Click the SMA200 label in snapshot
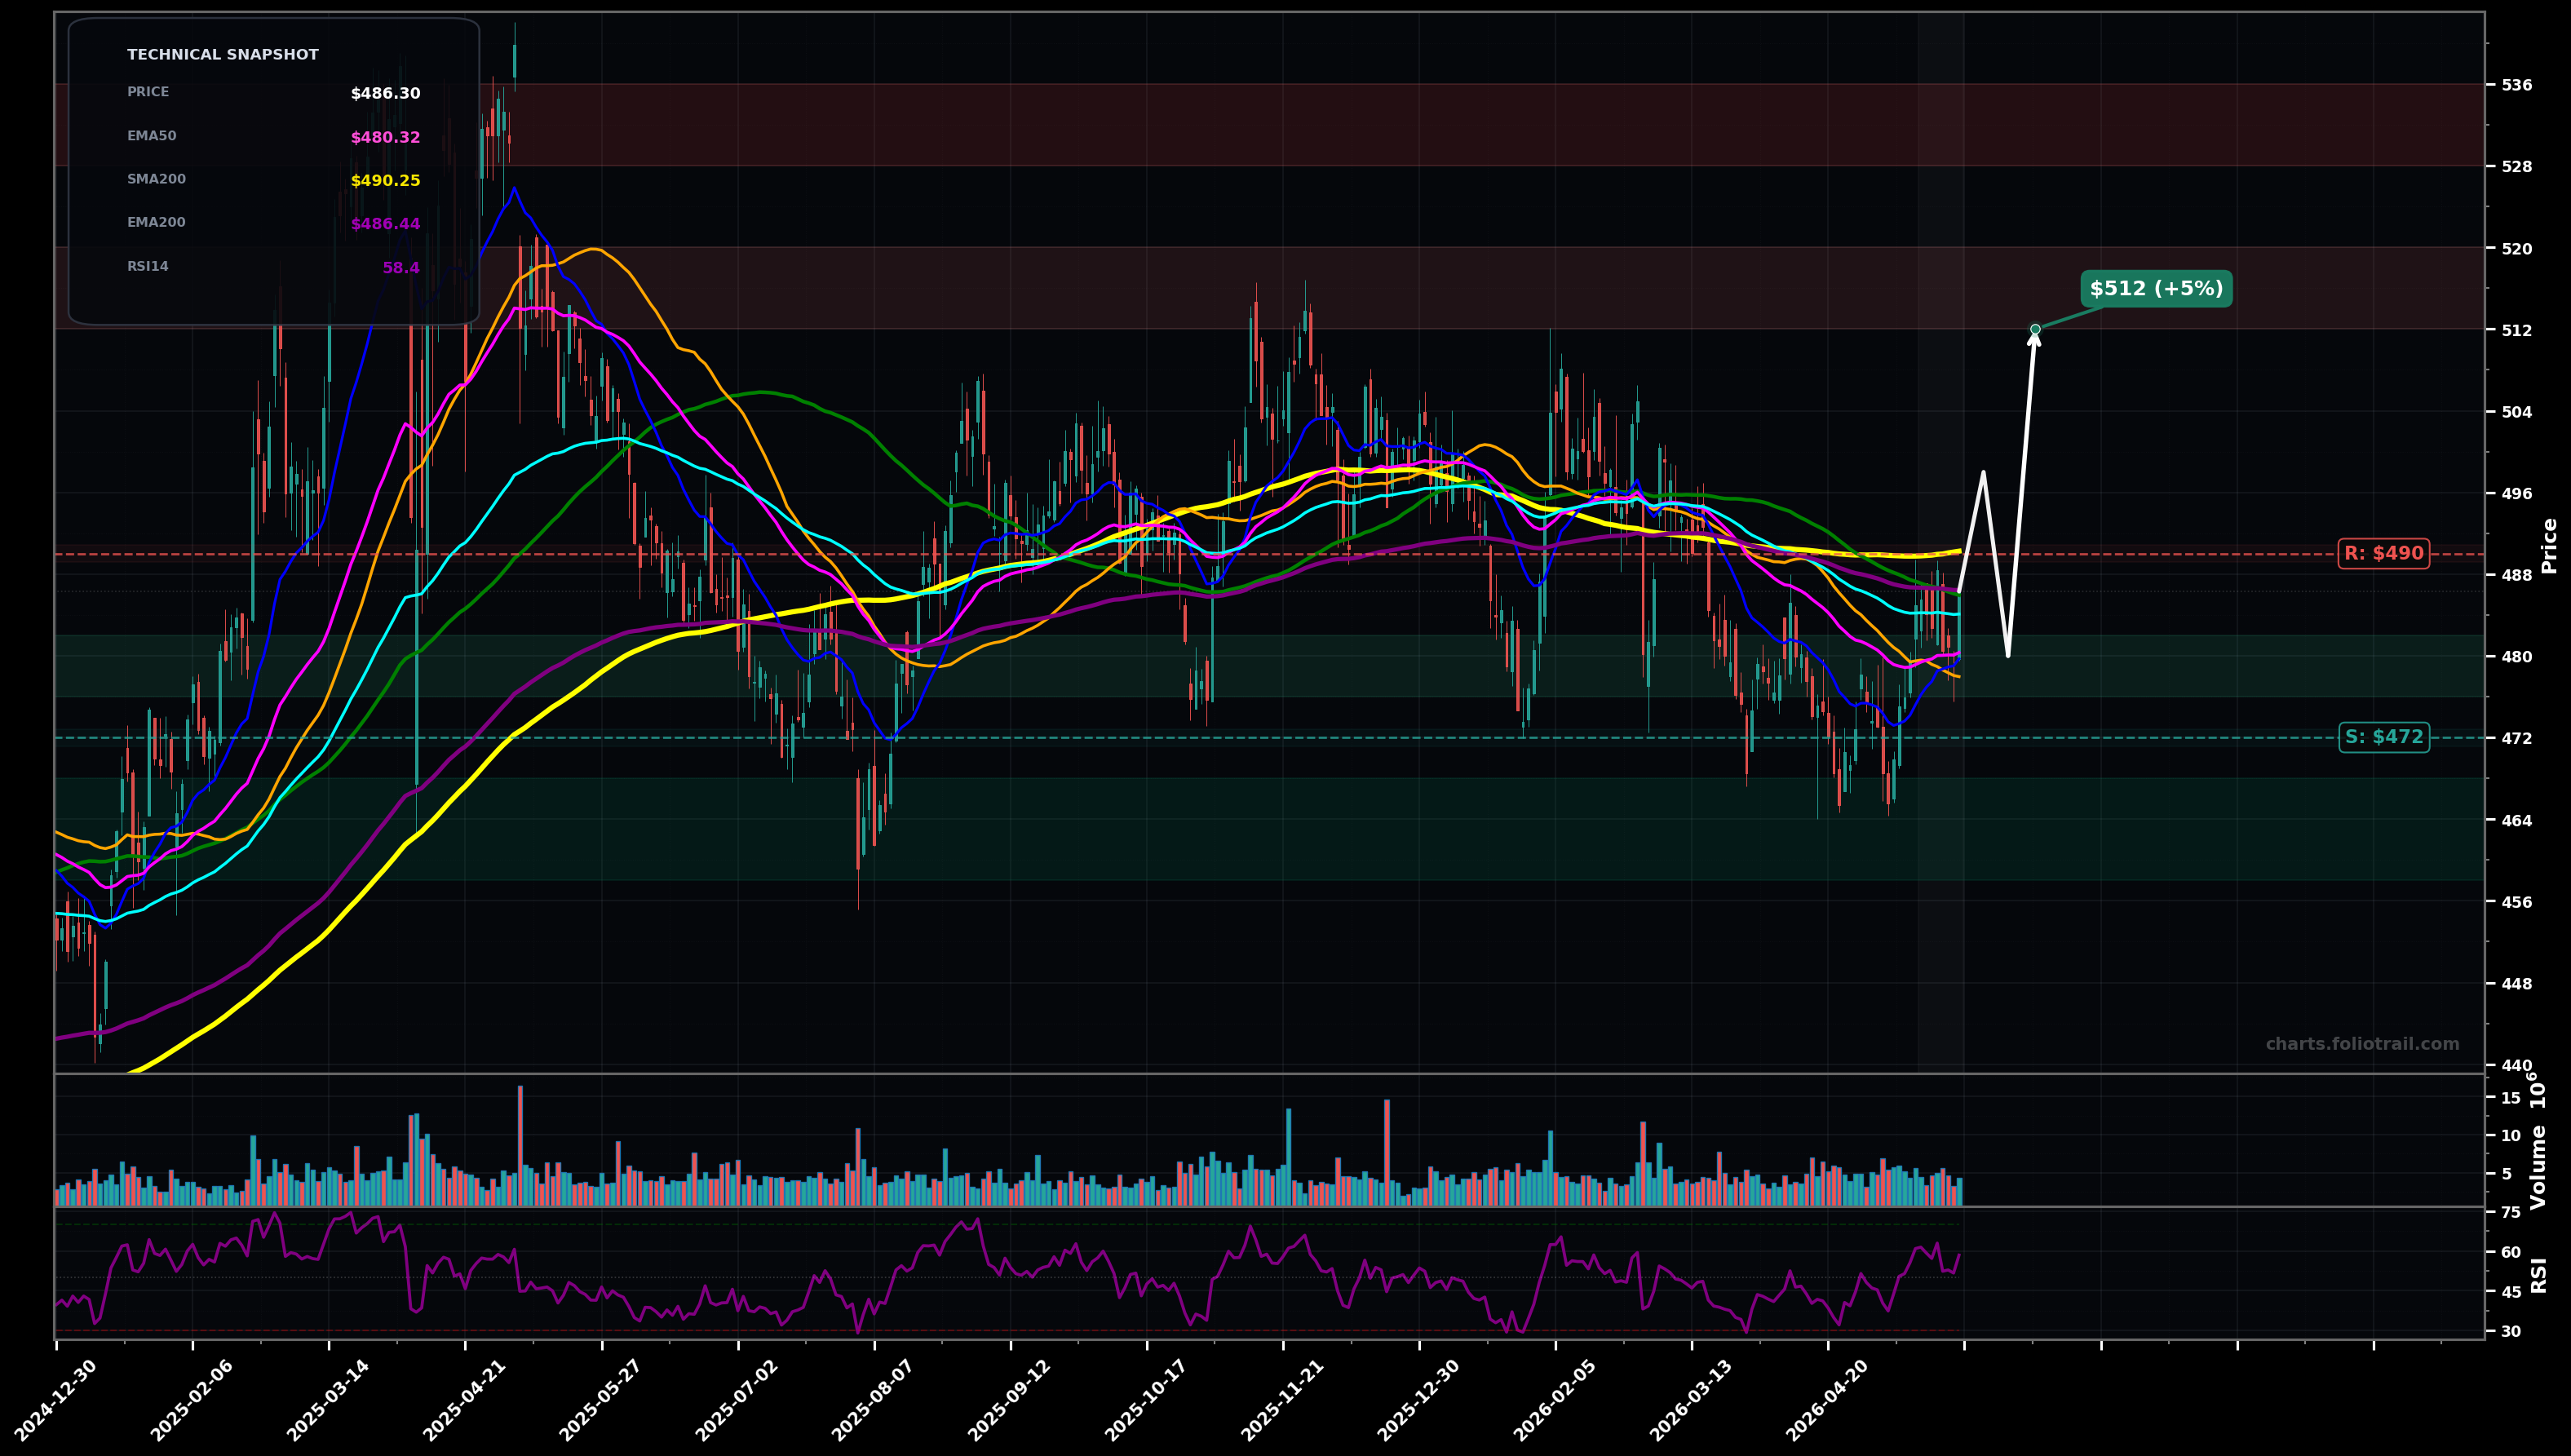The width and height of the screenshot is (2571, 1456). pyautogui.click(x=156, y=179)
